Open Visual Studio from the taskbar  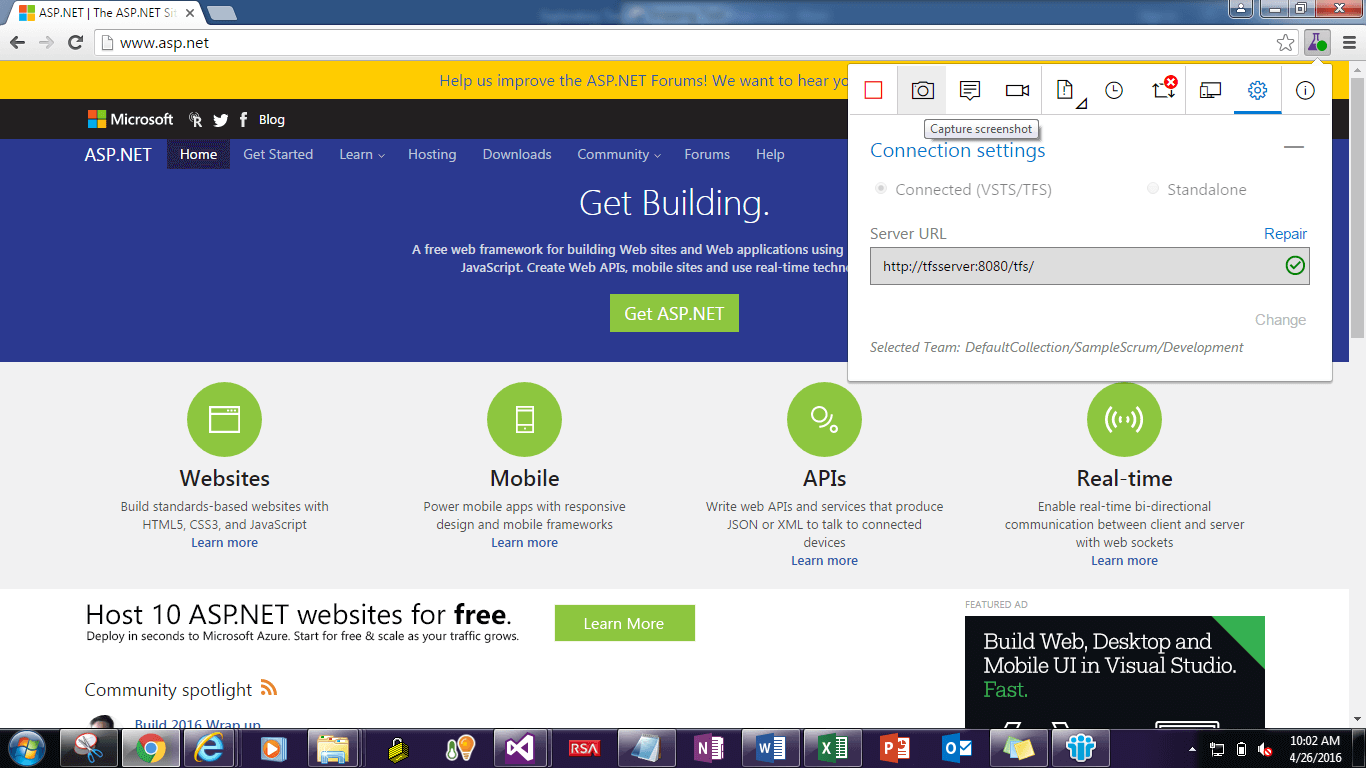tap(520, 748)
